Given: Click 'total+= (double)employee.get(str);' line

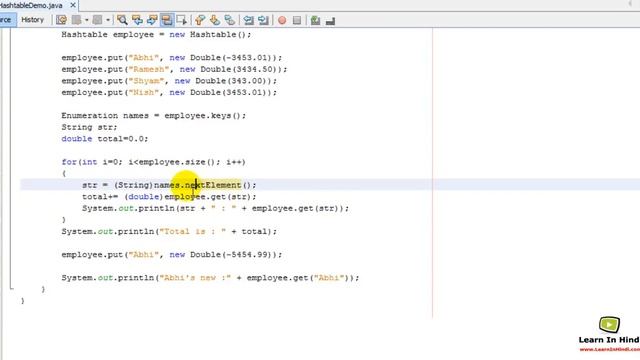Looking at the screenshot, I should (x=169, y=197).
